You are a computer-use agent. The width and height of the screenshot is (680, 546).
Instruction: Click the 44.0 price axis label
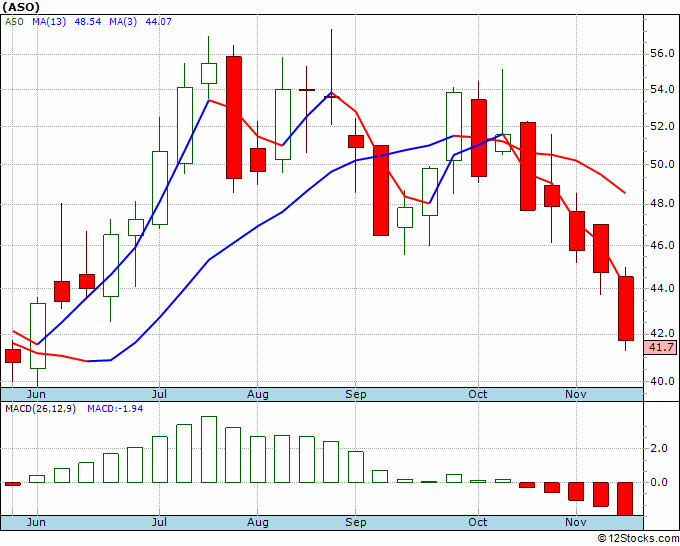click(662, 288)
